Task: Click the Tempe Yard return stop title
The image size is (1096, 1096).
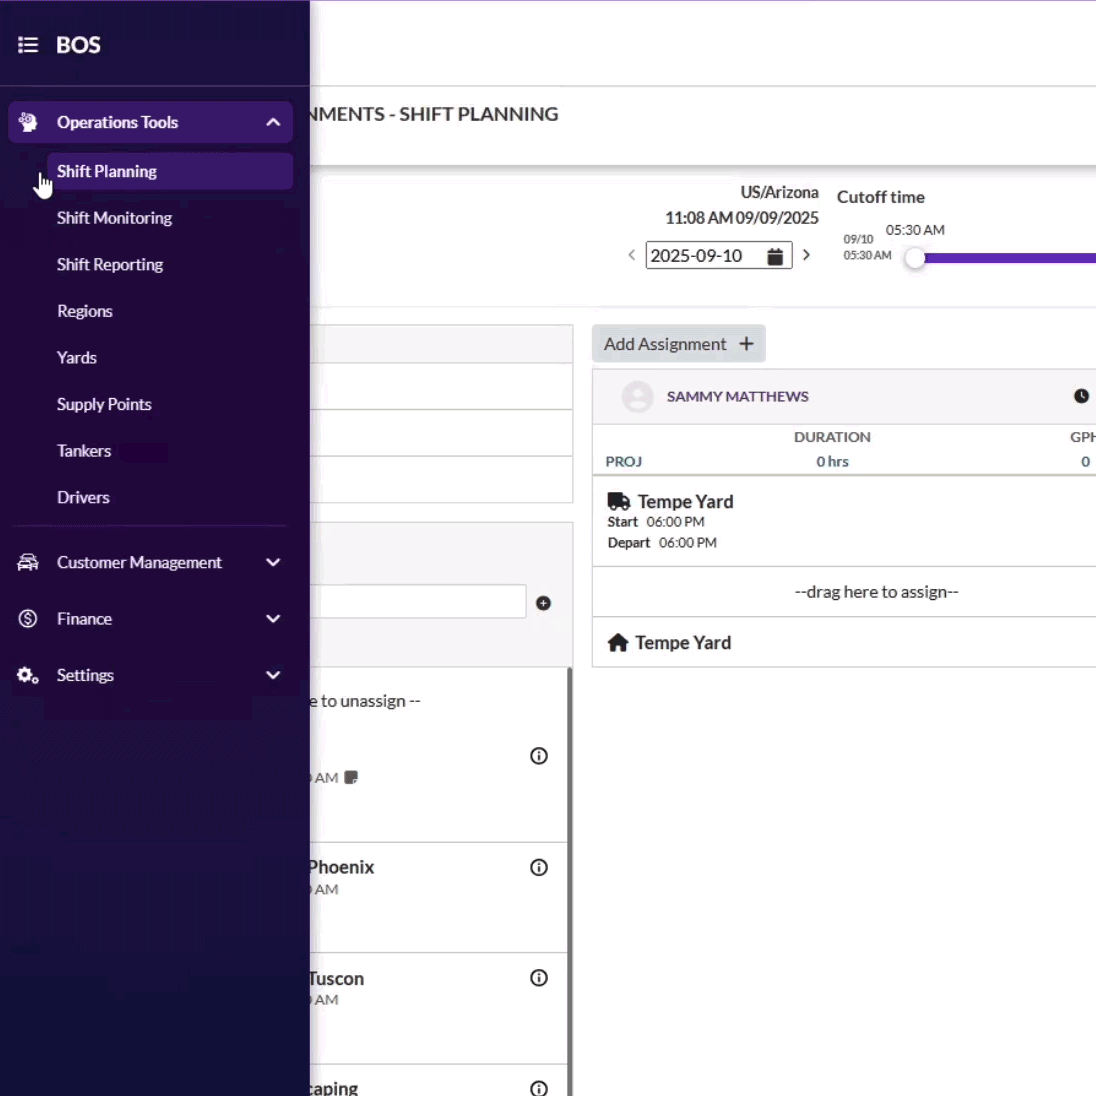Action: point(683,643)
